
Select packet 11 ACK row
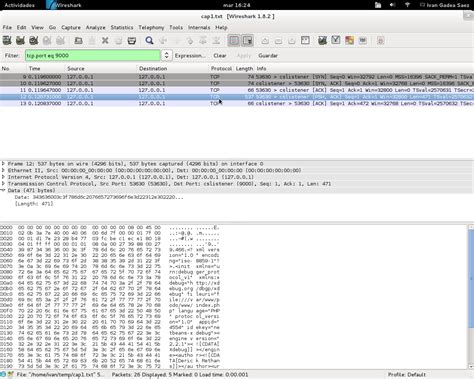[237, 90]
